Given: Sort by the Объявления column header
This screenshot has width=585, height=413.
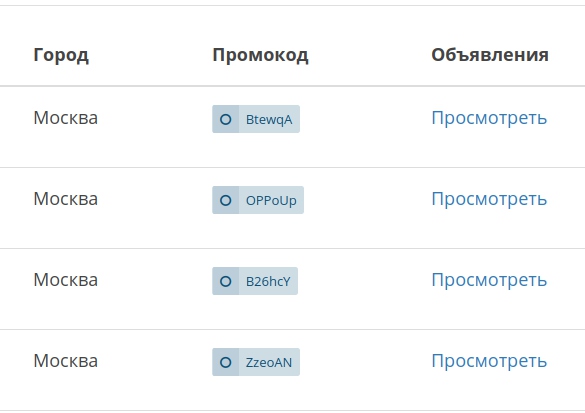Looking at the screenshot, I should [490, 55].
